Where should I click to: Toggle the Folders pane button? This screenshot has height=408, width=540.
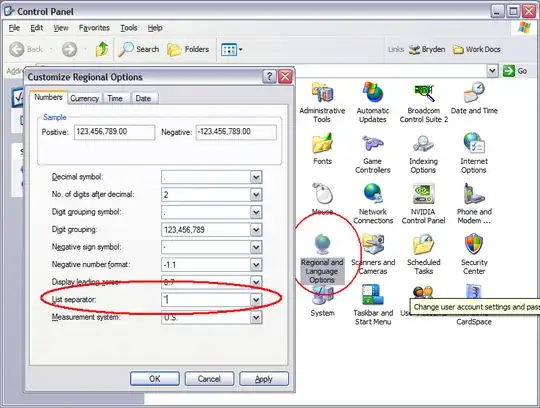[x=188, y=49]
